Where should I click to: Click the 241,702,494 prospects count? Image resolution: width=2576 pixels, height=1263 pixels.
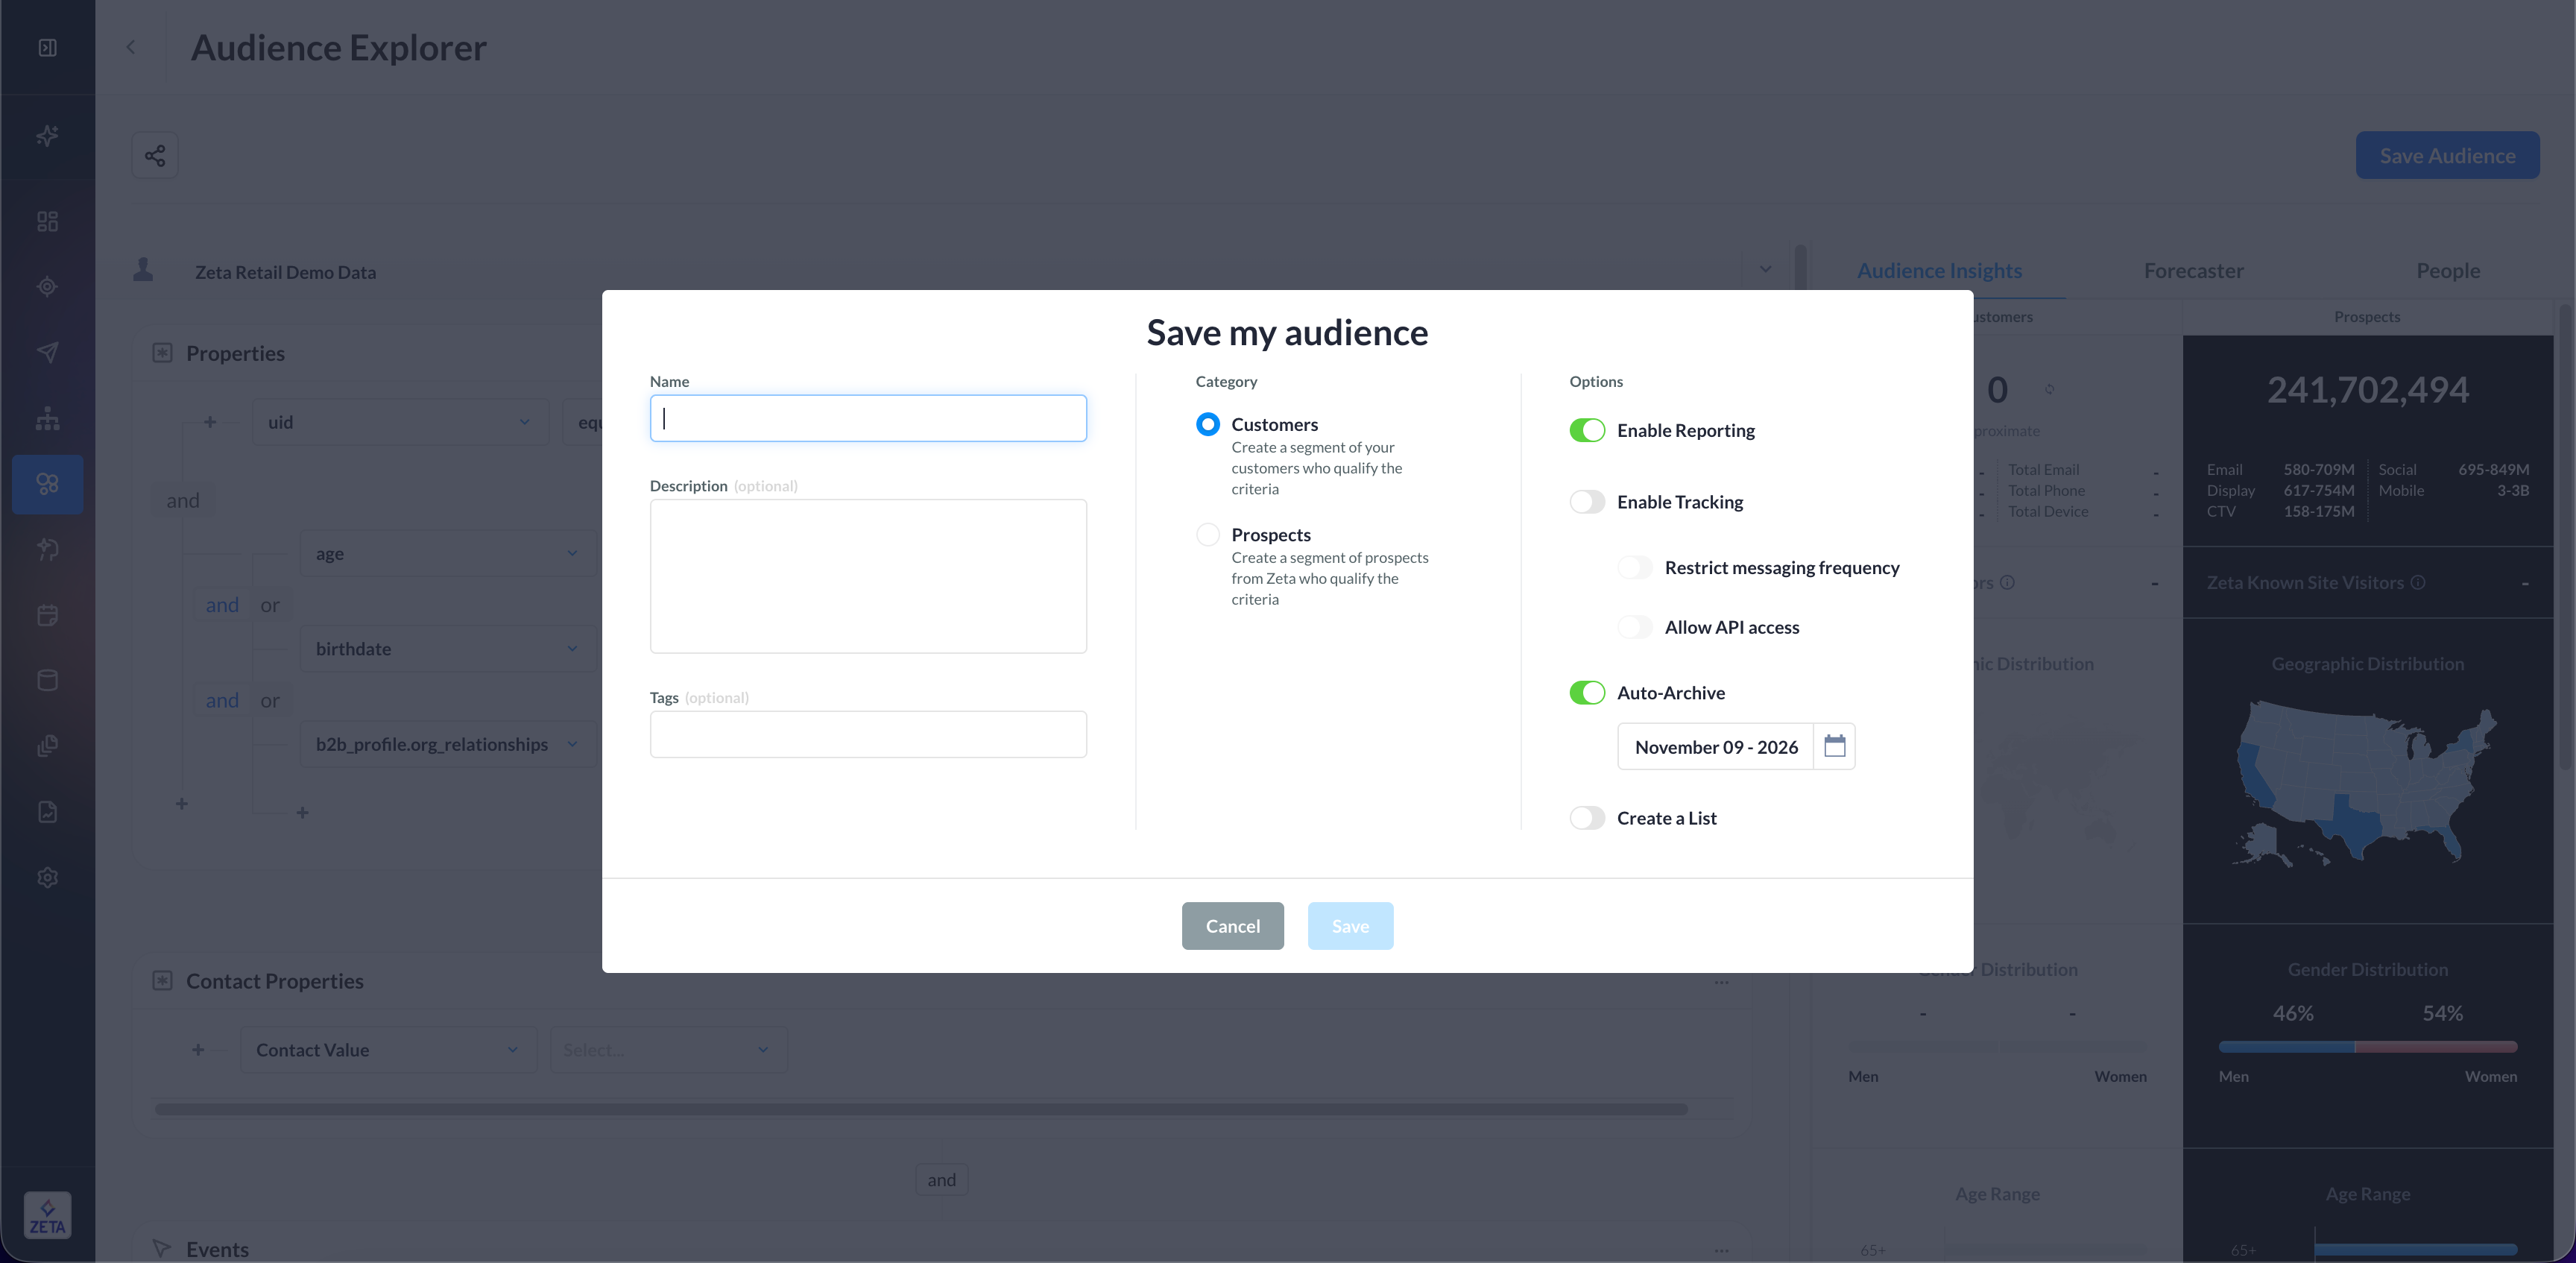point(2368,390)
